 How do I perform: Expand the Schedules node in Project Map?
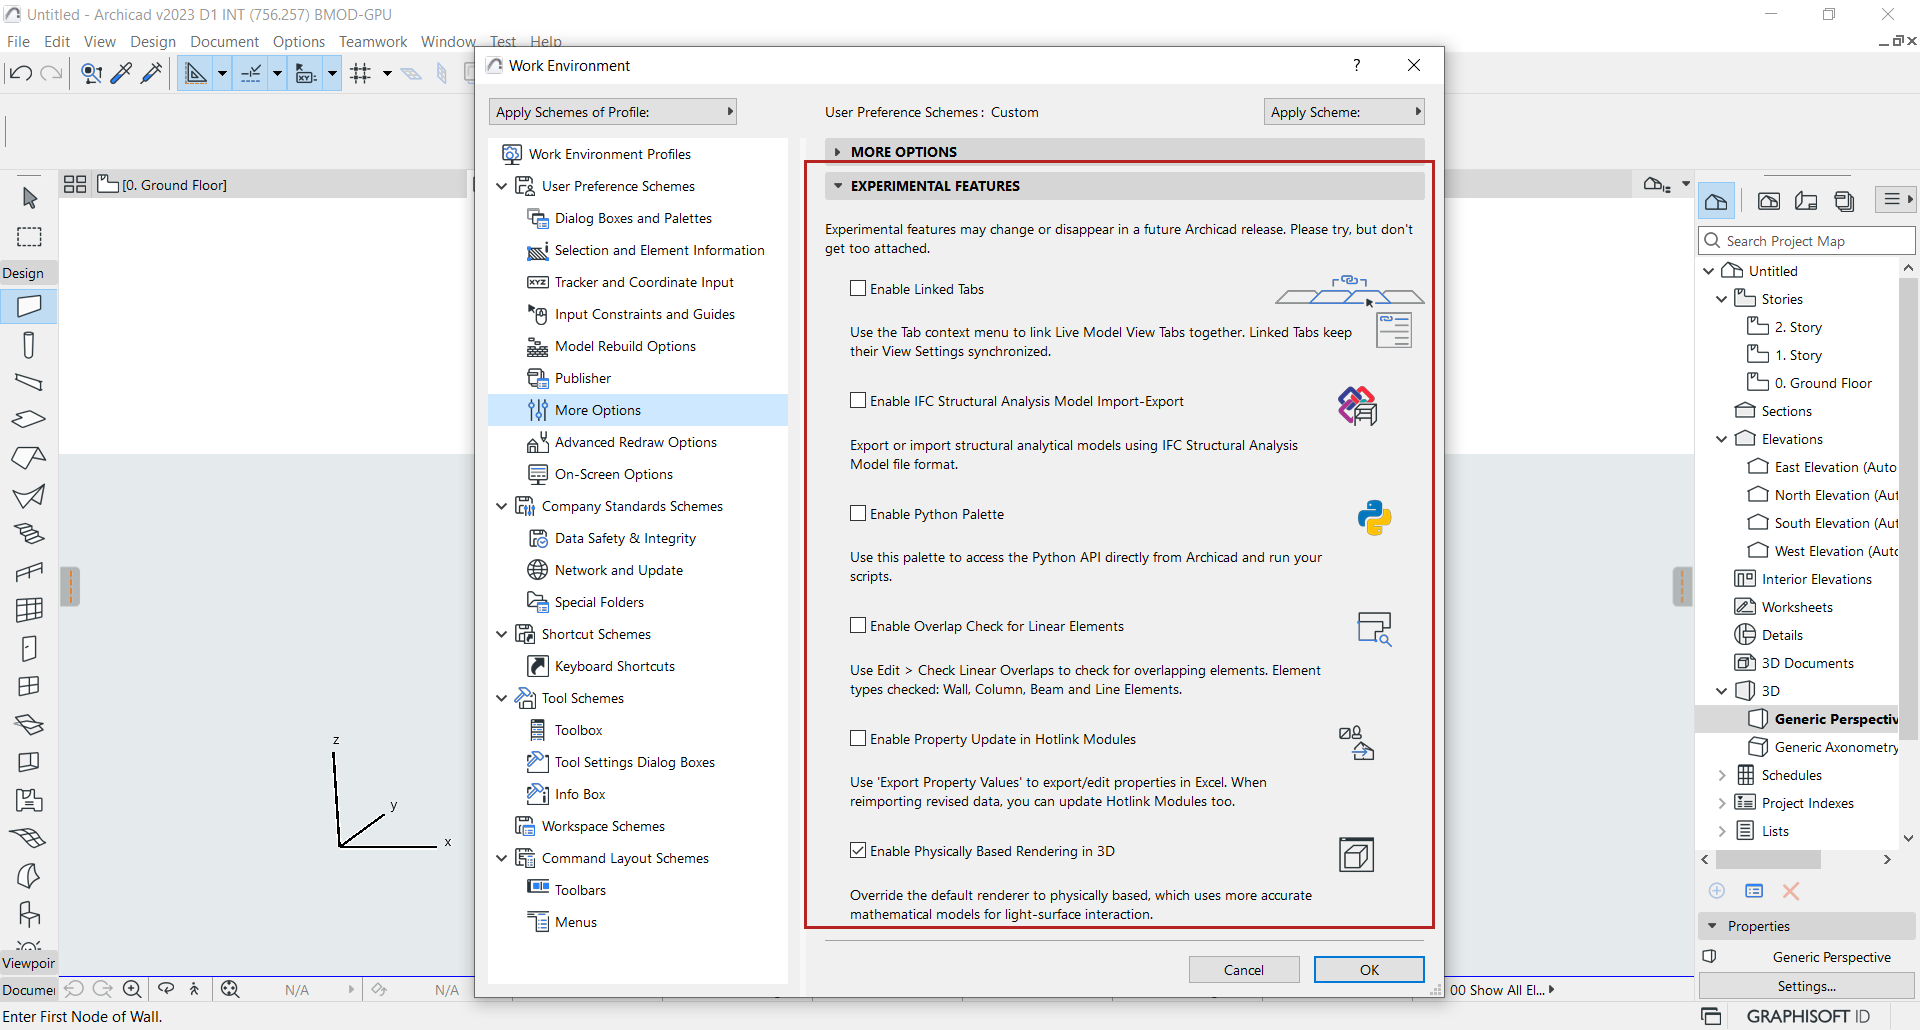click(1722, 775)
